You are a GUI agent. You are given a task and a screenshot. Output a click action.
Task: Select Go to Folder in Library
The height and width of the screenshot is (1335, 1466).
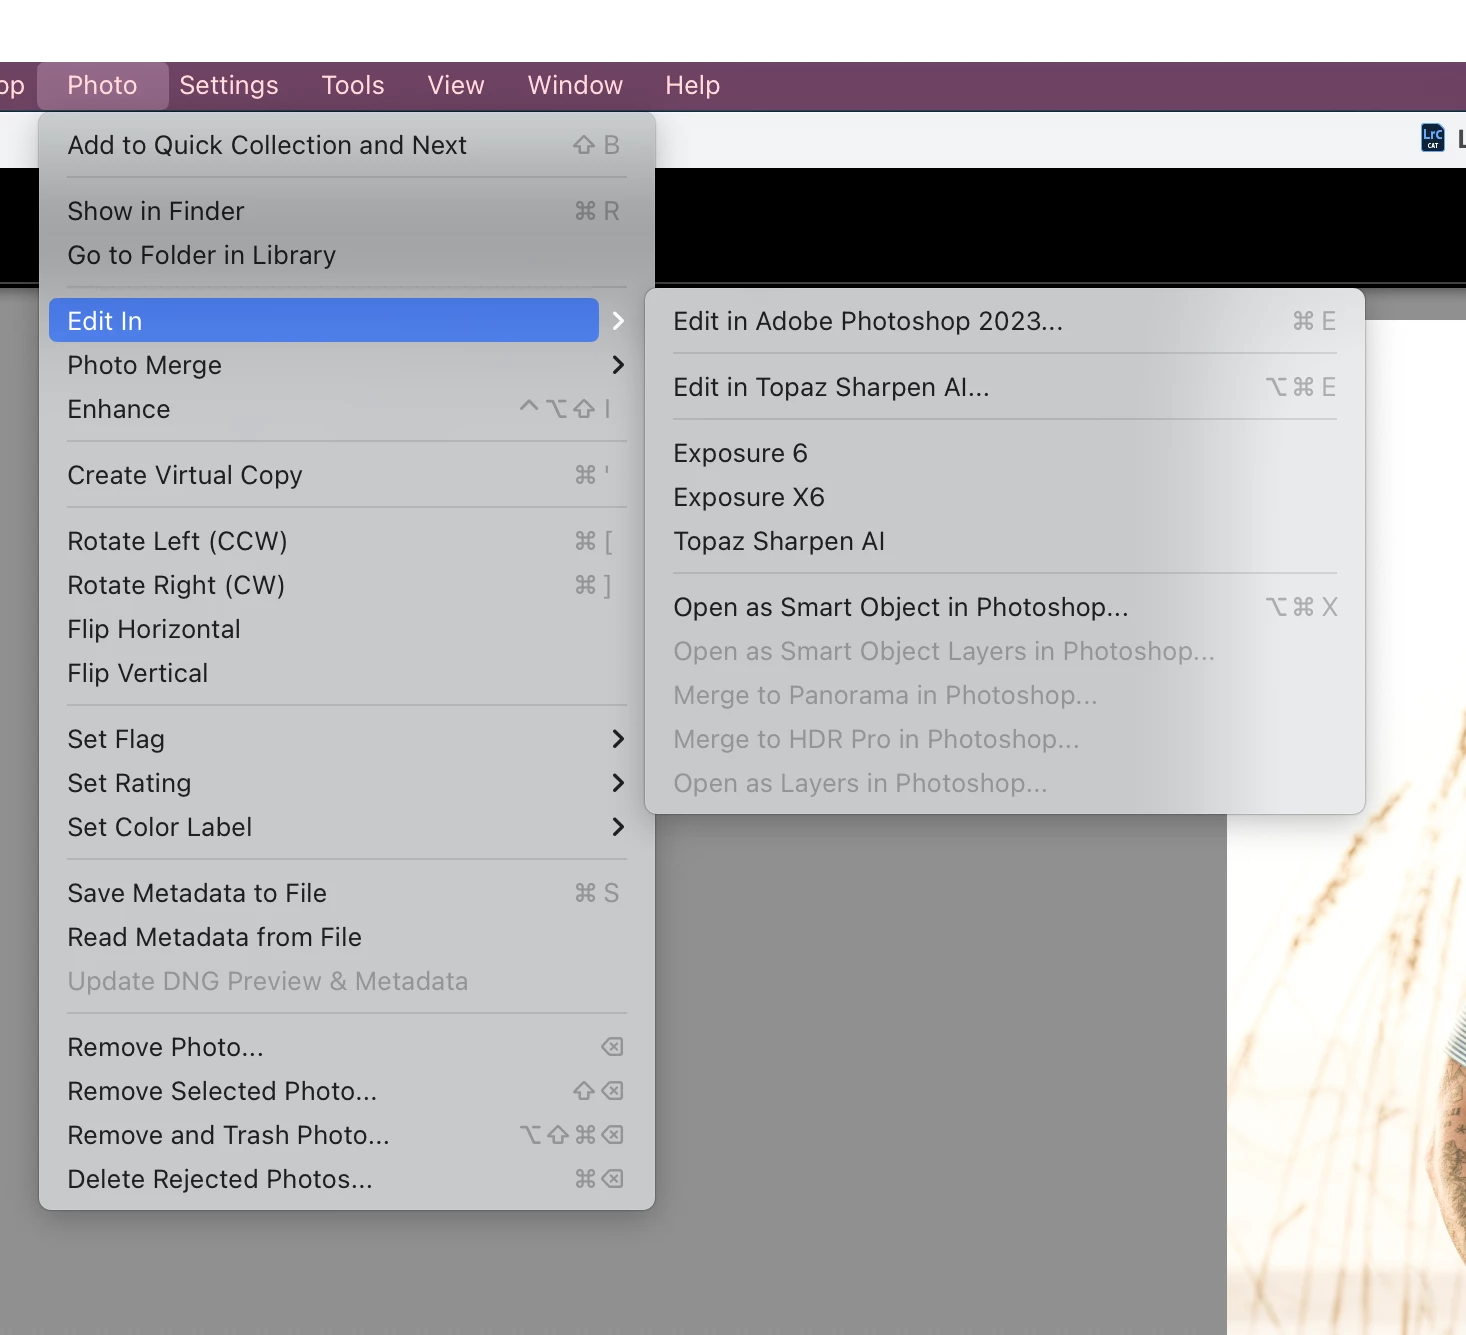(x=346, y=255)
